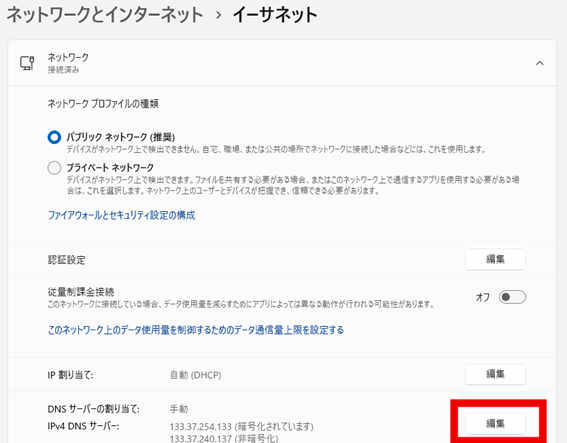
Task: Click the 自動 (DHCP) value text
Action: (x=196, y=375)
